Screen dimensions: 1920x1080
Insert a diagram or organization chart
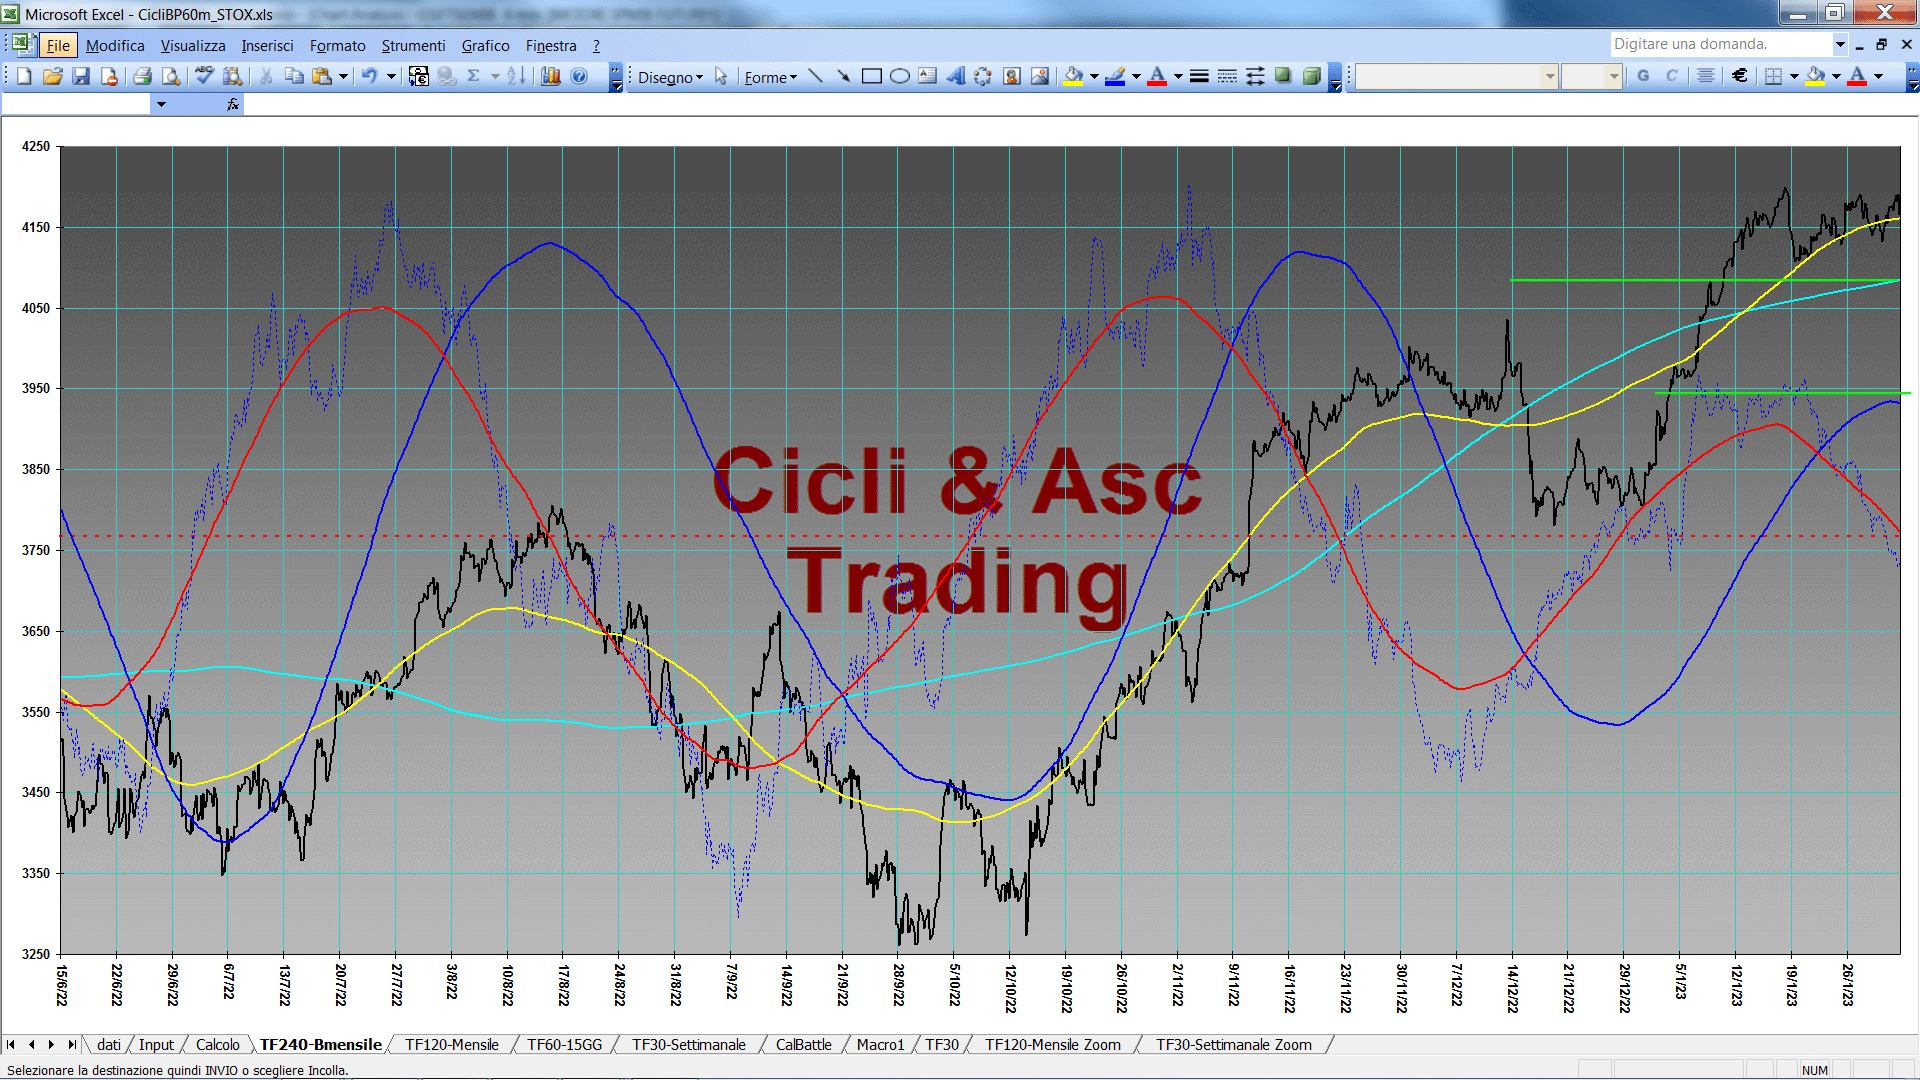[x=984, y=76]
